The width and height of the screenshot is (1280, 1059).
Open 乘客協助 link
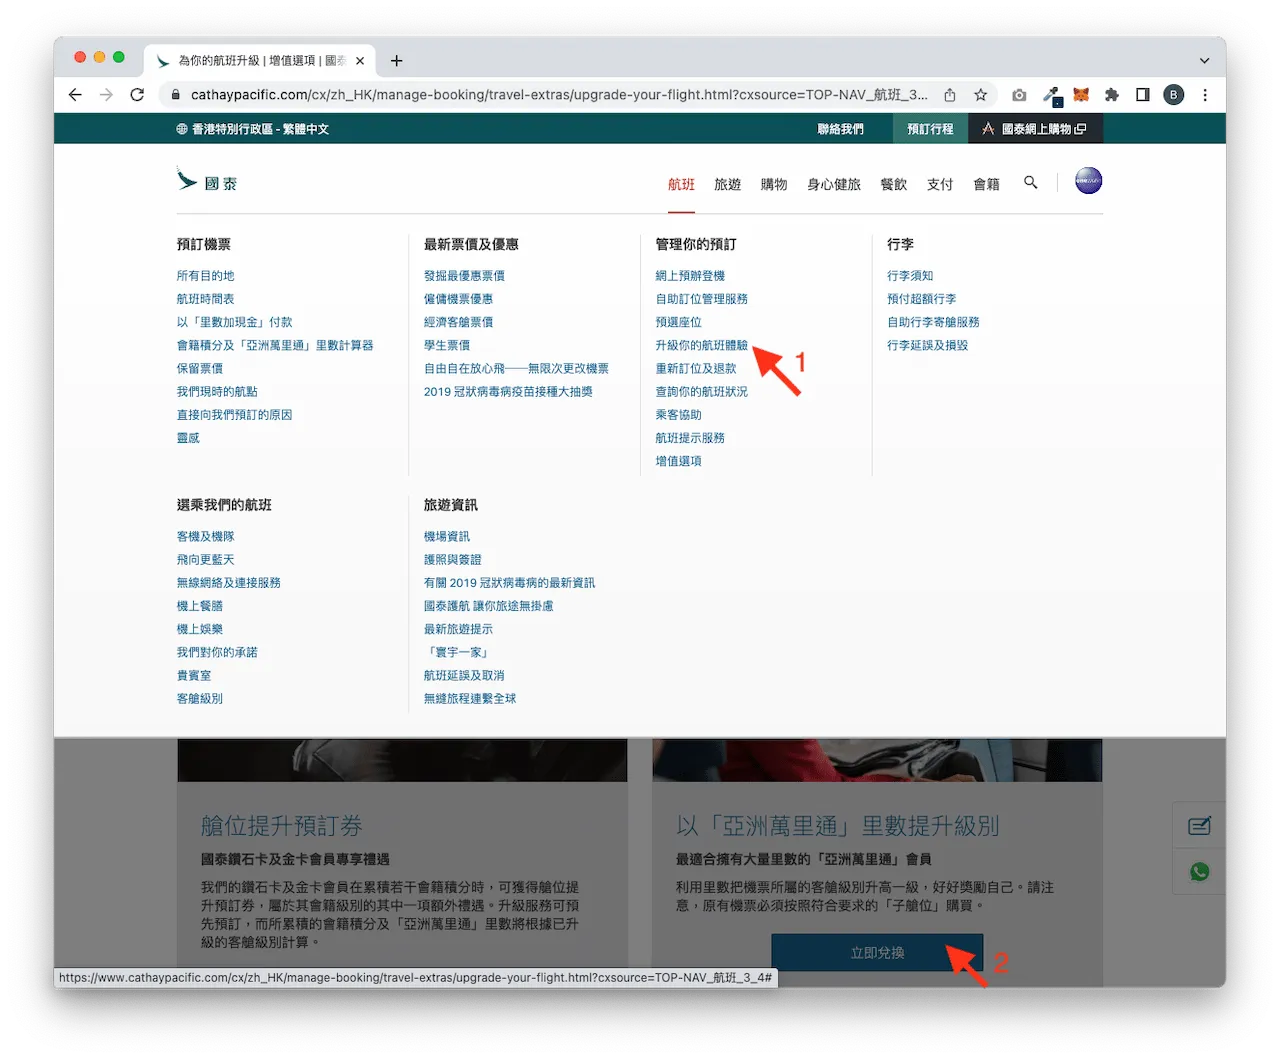coord(678,415)
